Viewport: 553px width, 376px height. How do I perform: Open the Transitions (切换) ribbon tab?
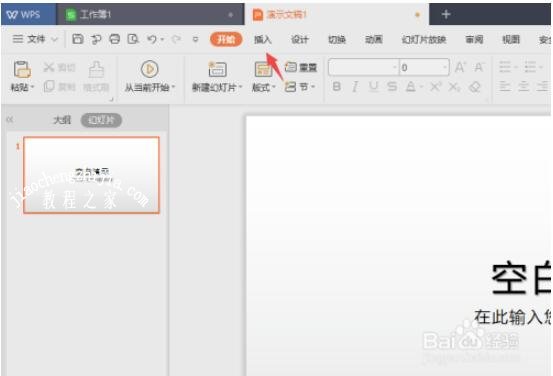tap(337, 39)
